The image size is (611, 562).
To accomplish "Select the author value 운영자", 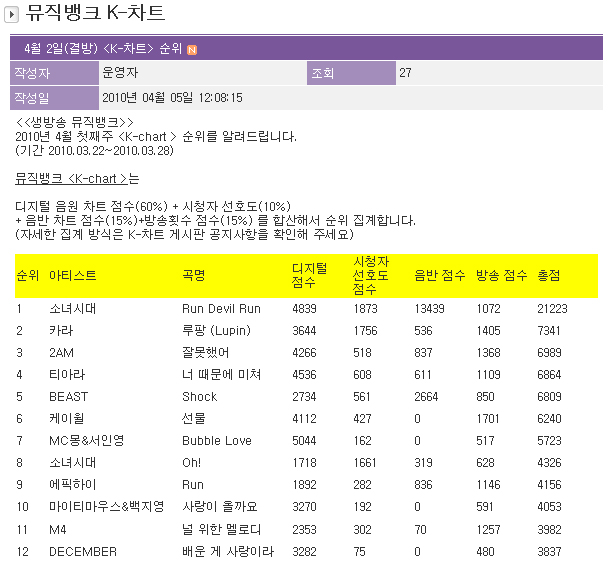I will pos(120,73).
